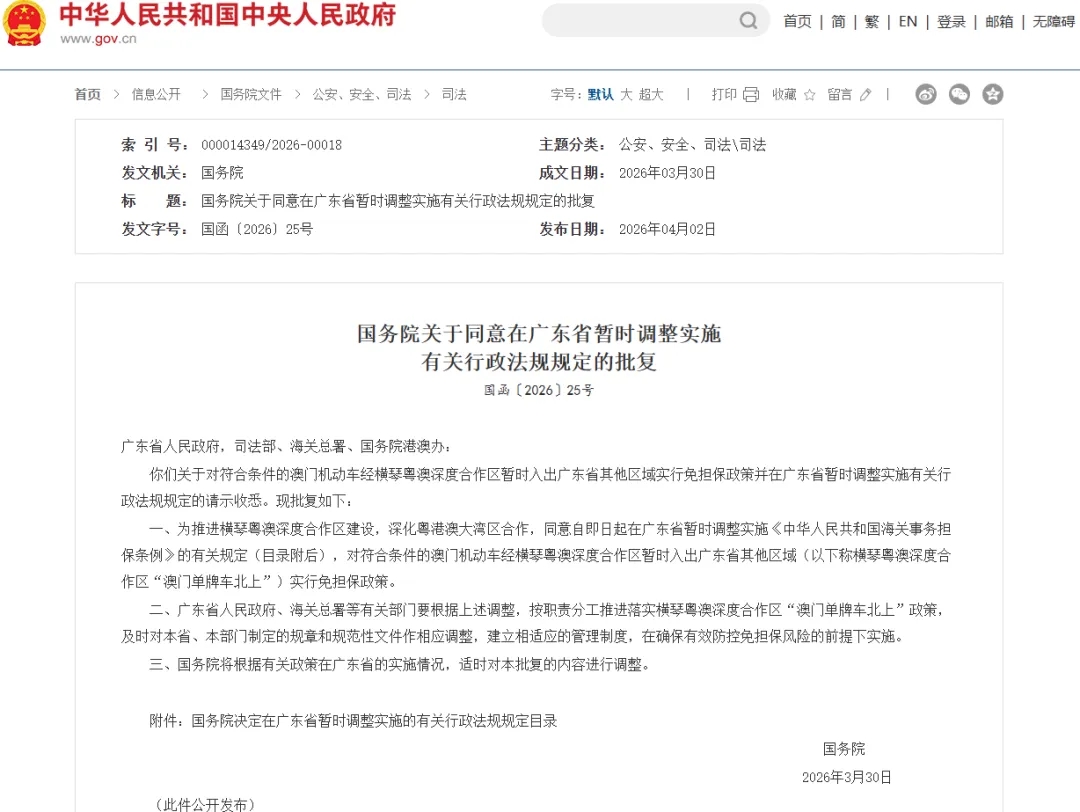Image resolution: width=1080 pixels, height=812 pixels.
Task: Open 公安、安全、司法 breadcrumb category
Action: [362, 94]
